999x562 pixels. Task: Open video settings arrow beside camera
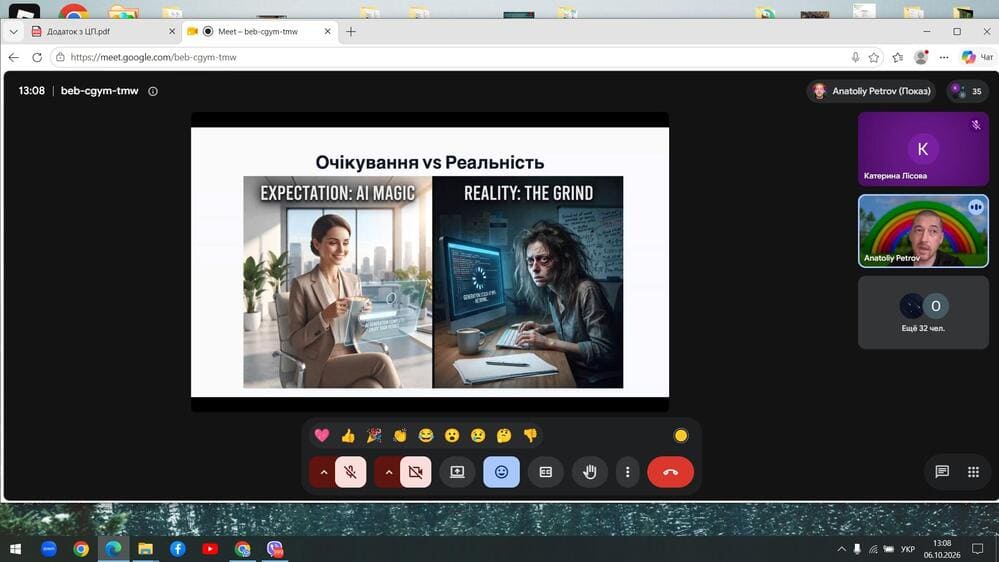tap(388, 472)
